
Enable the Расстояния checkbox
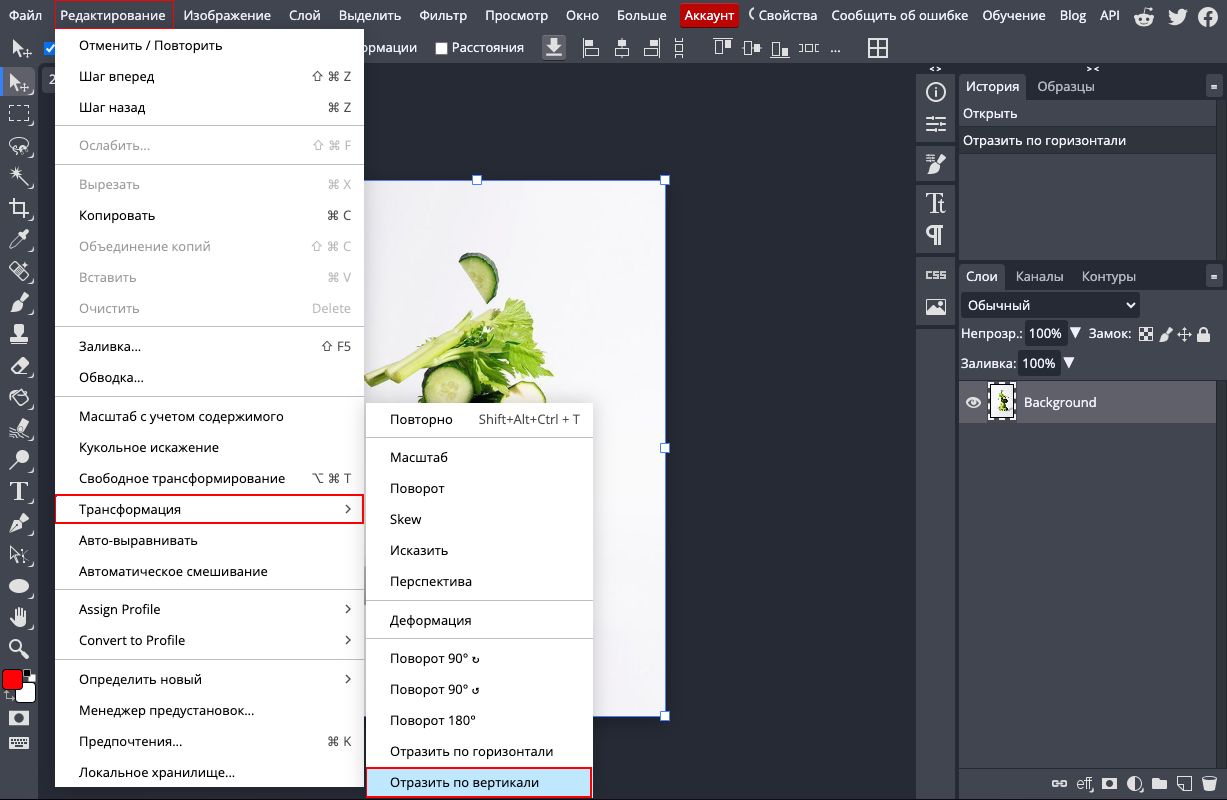(441, 48)
